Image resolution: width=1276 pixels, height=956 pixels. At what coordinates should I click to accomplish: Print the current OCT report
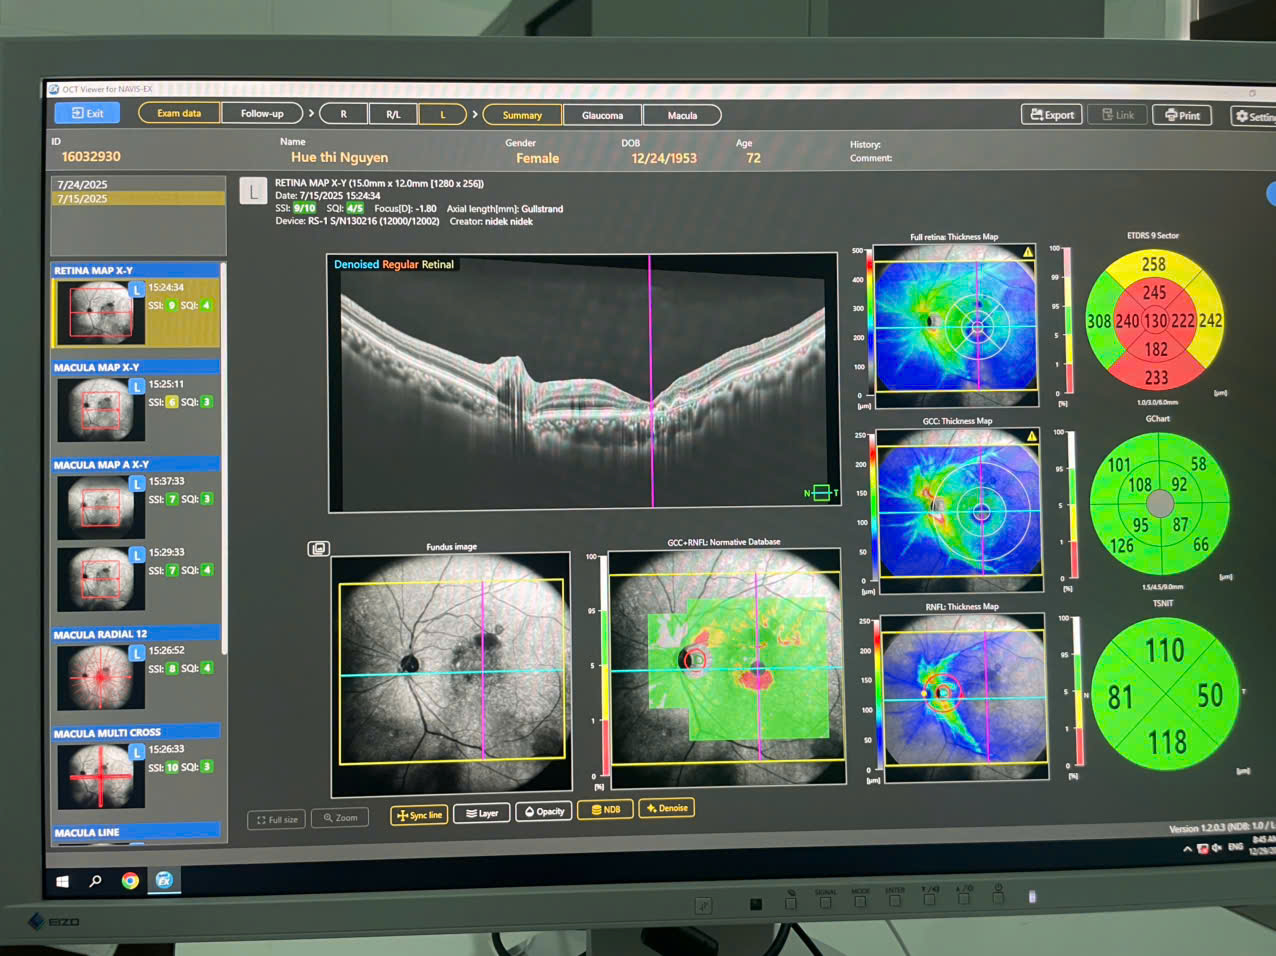click(1181, 116)
